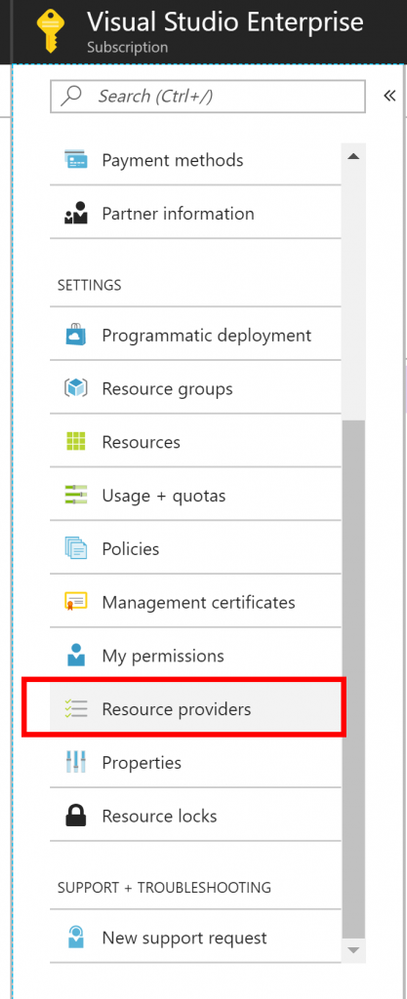The width and height of the screenshot is (407, 999).
Task: Click the yellow key subscription icon
Action: tap(50, 29)
